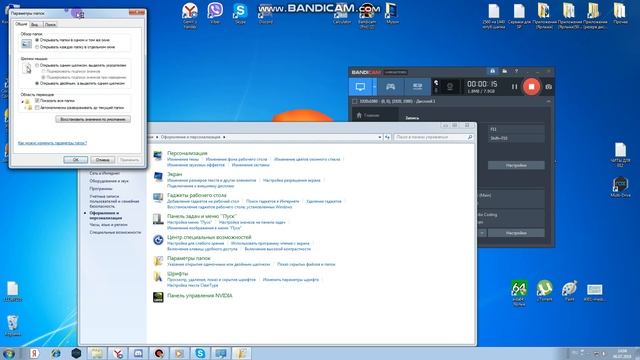Open uTorrent desktop shortcut
The height and width of the screenshot is (360, 640).
click(544, 291)
